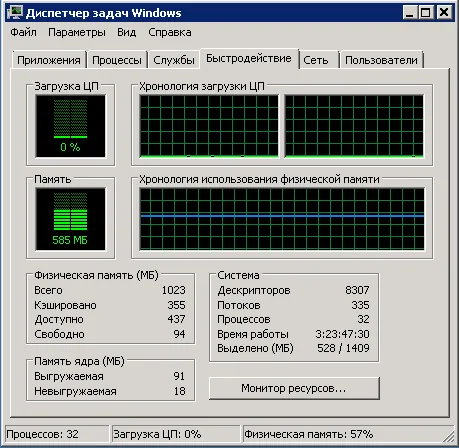Screen dimensions: 459x448
Task: Minimize the Диспетчер задач window
Action: point(410,13)
